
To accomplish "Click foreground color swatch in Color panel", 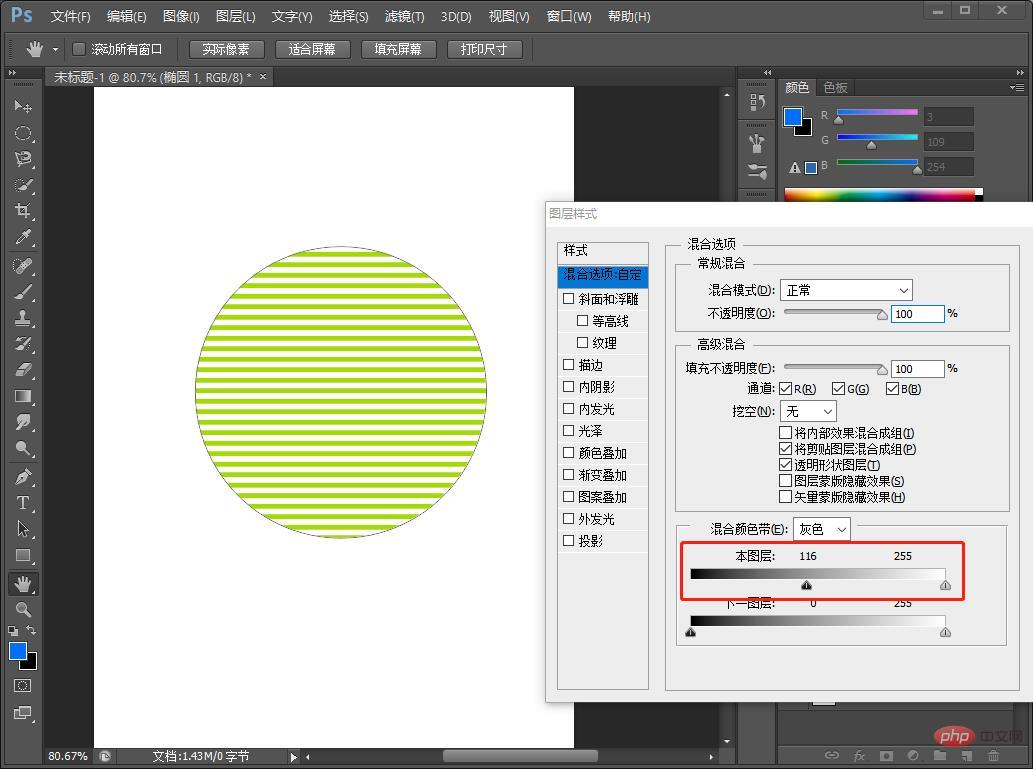I will pos(793,117).
